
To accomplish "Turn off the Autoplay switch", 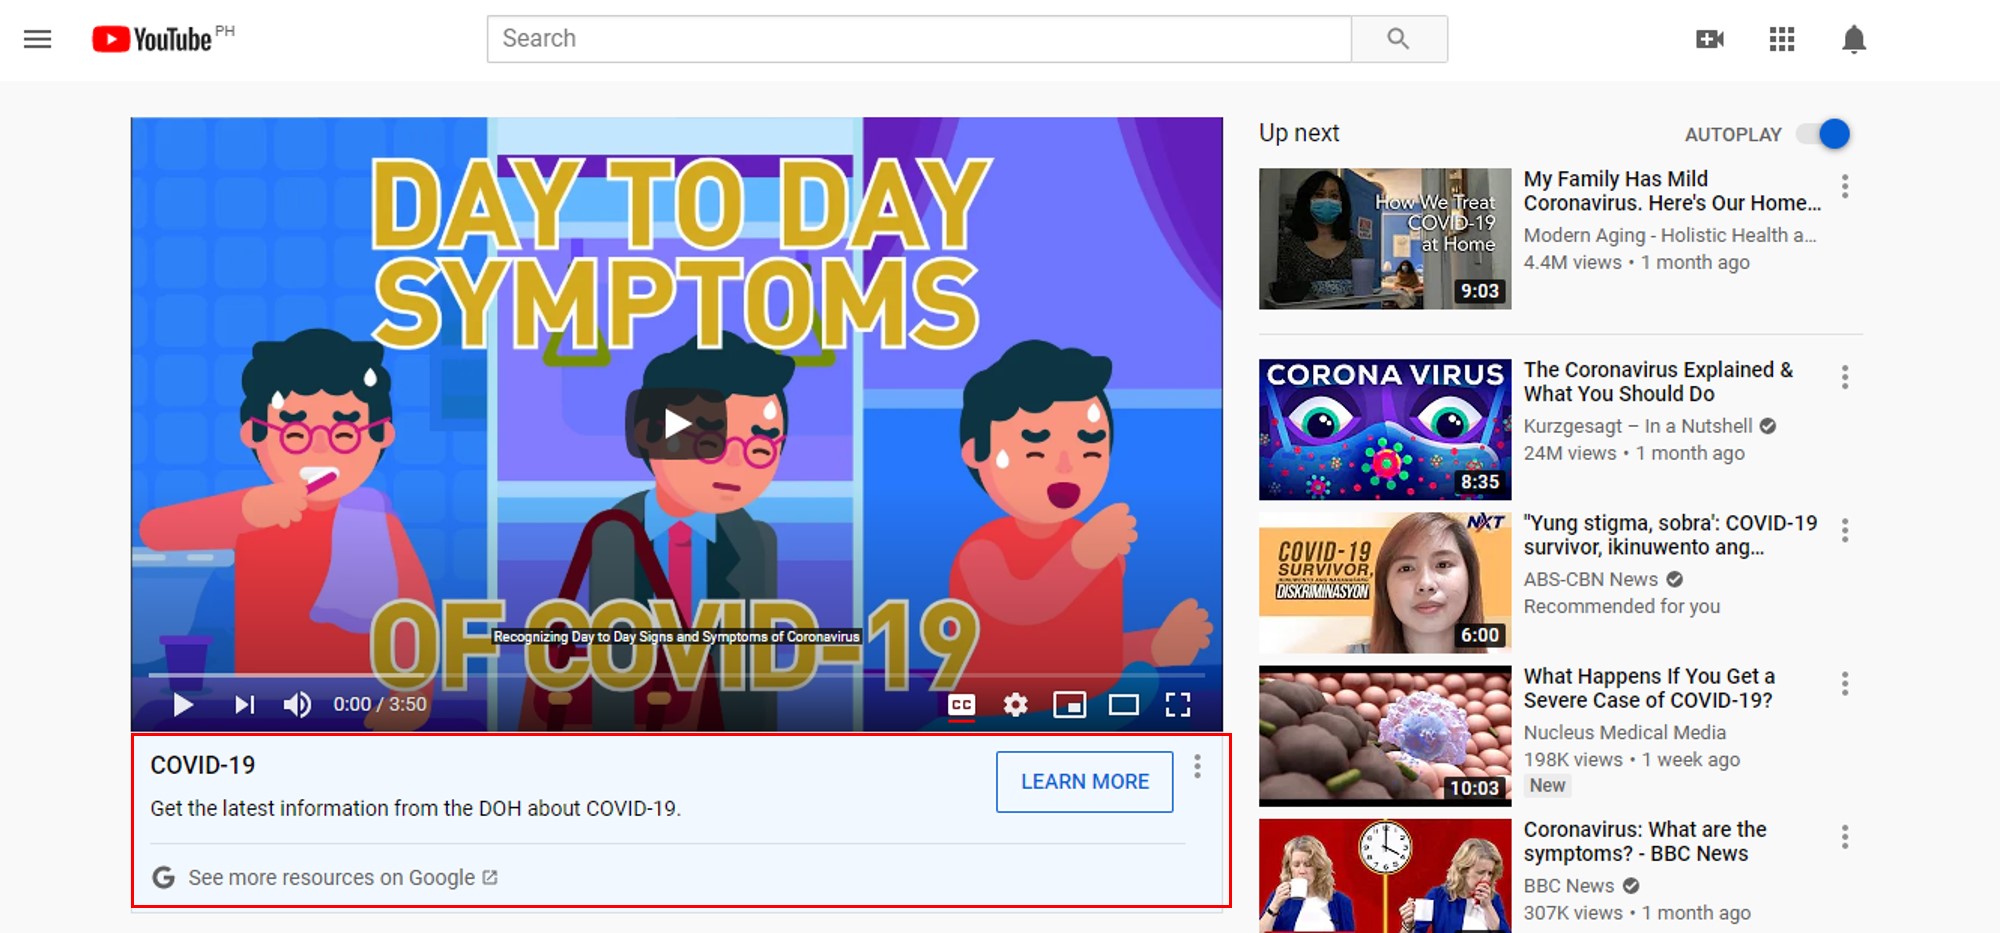I will [x=1824, y=134].
